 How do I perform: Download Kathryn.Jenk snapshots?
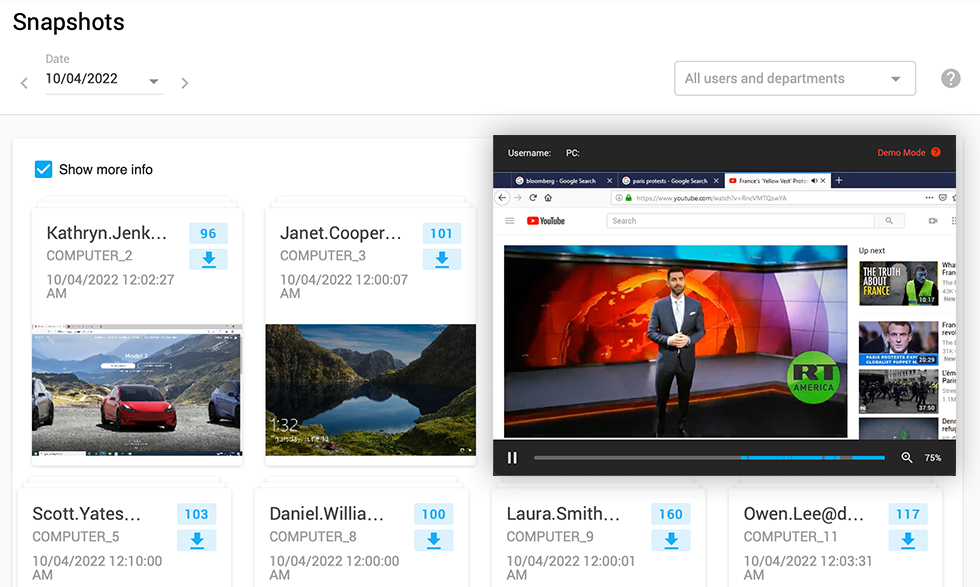point(208,259)
